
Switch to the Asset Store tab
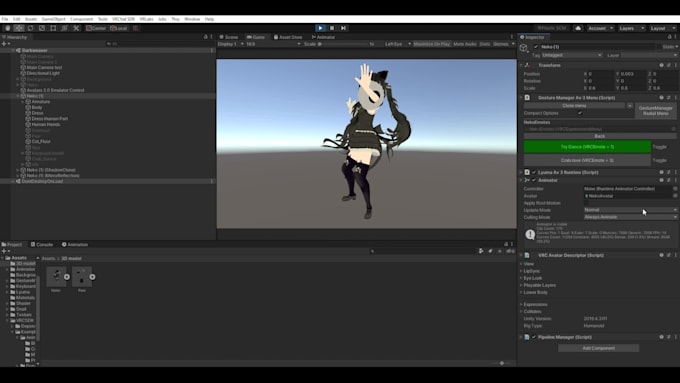[x=288, y=37]
